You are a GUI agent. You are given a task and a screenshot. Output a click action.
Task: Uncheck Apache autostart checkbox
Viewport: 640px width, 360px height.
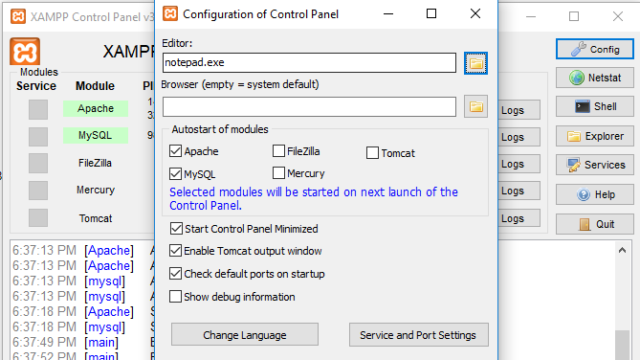tap(176, 151)
